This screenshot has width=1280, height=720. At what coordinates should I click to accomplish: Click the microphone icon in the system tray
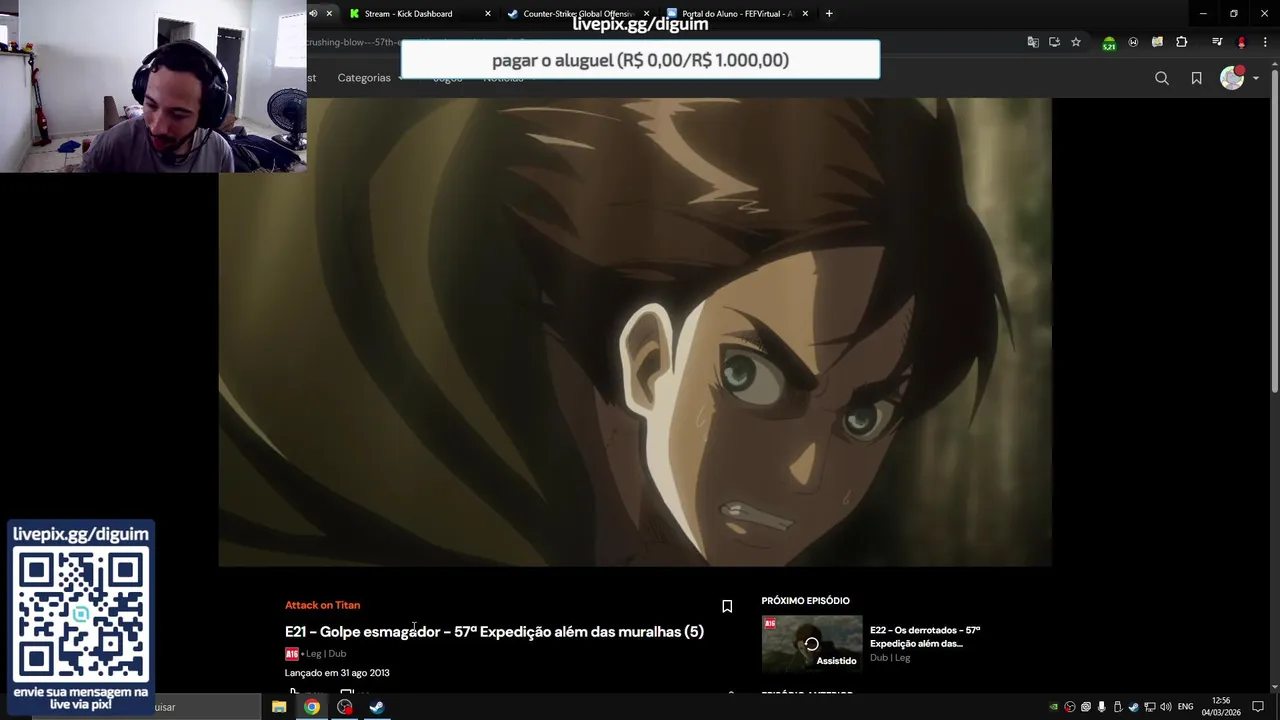1102,707
